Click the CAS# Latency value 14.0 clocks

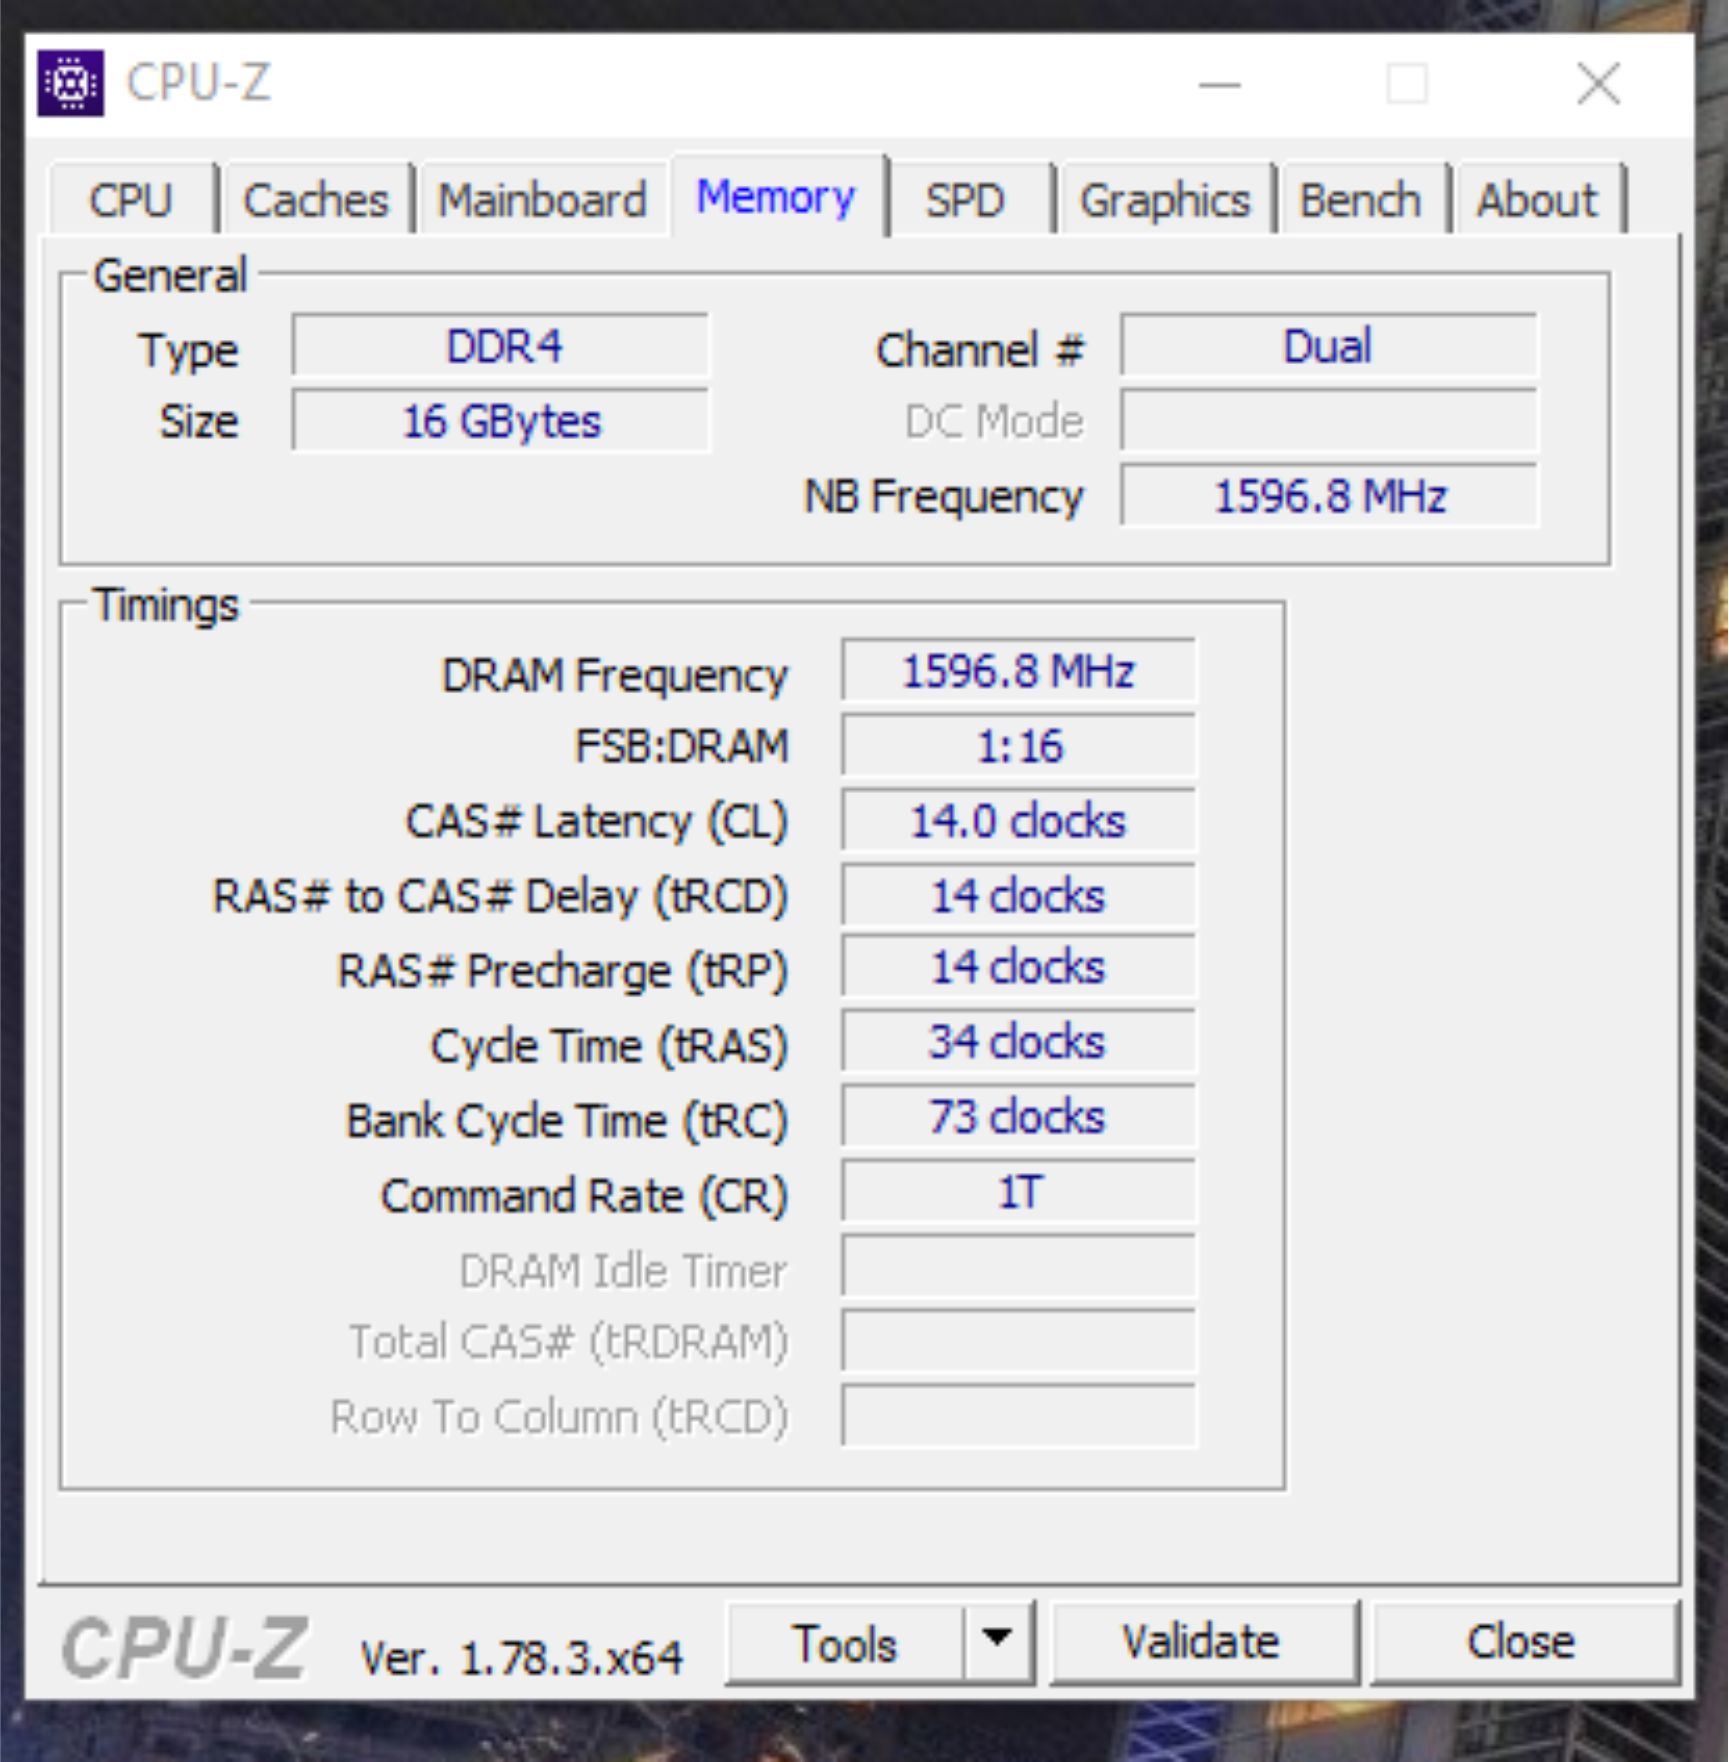tap(1018, 821)
